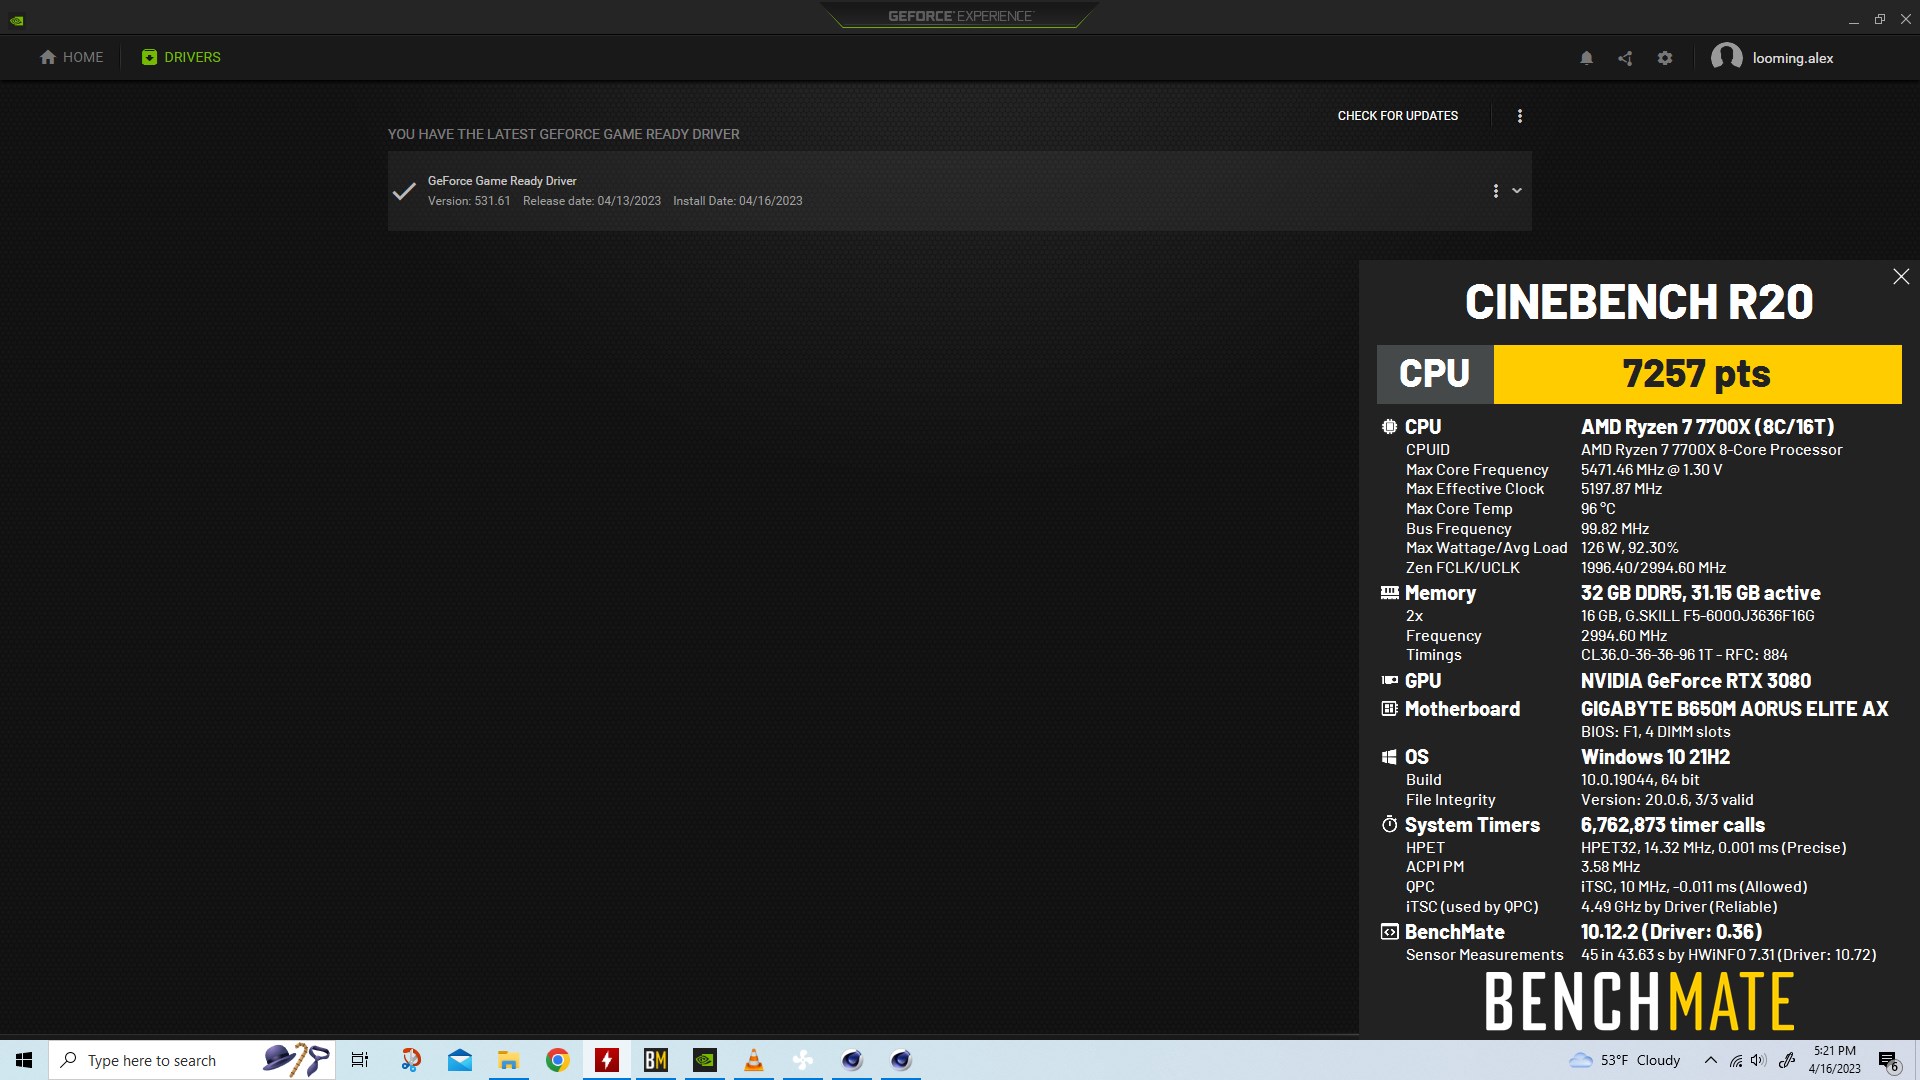Open the Mail app on the taskbar
1920x1080 pixels.
460,1060
